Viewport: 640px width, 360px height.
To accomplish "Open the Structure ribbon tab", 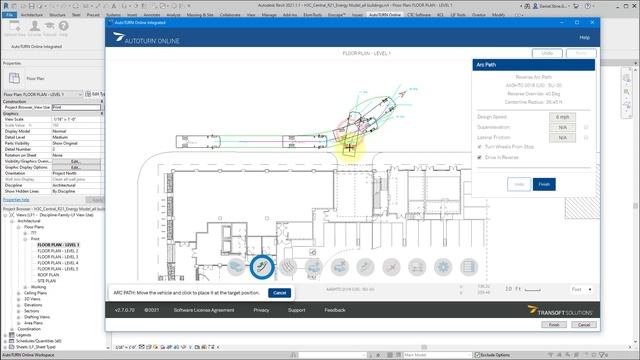I will point(58,15).
